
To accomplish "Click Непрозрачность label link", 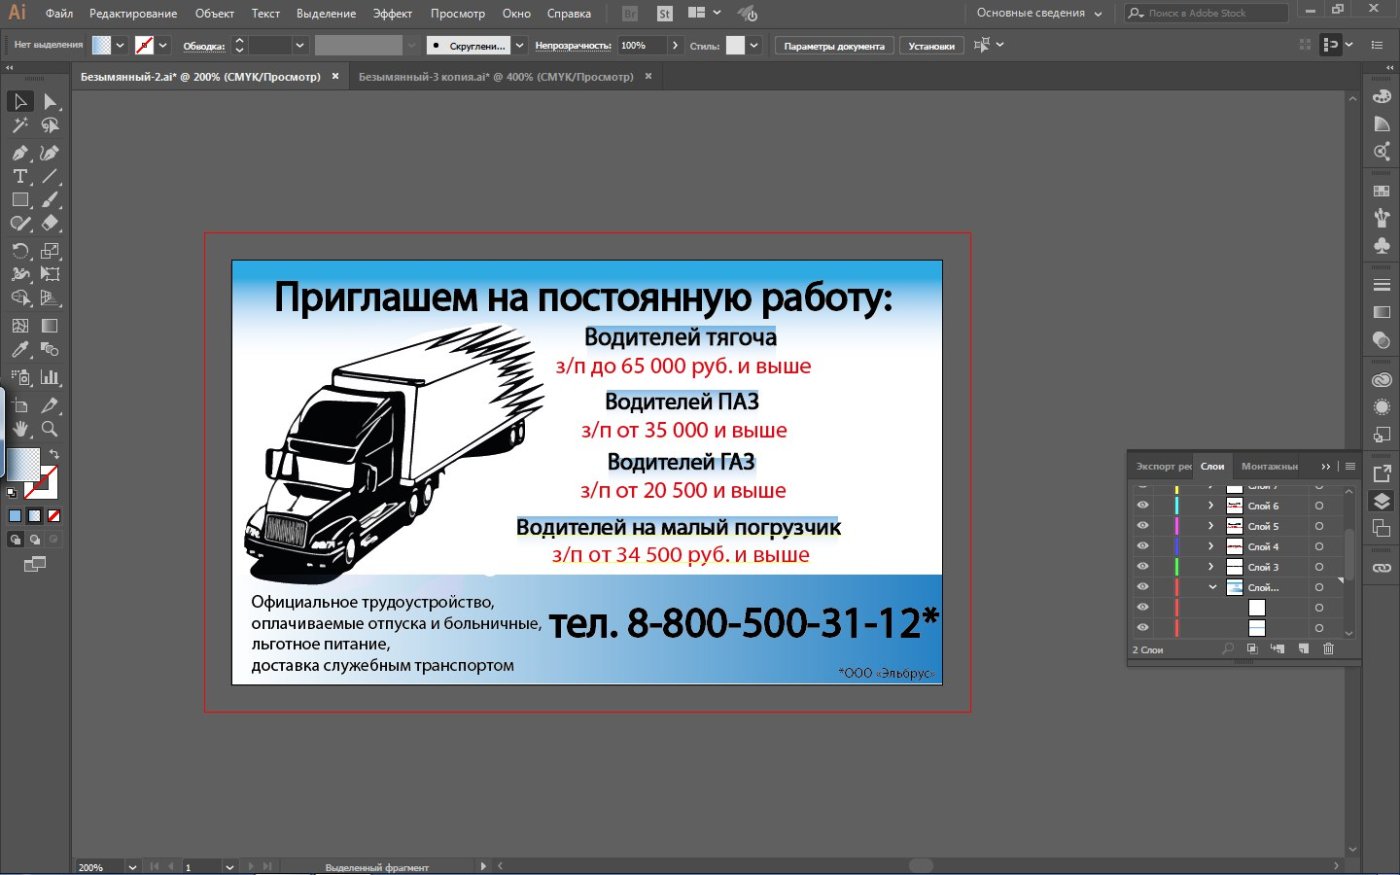I will tap(572, 46).
